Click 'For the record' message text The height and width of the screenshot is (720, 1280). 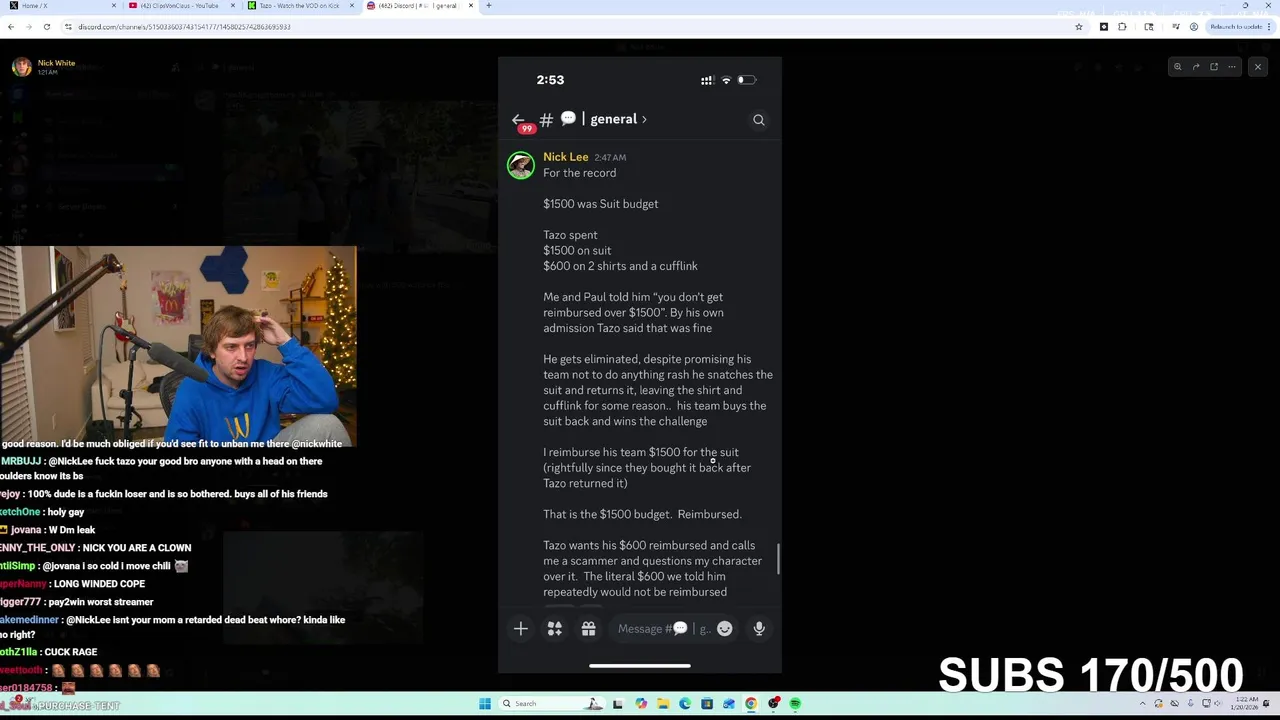(579, 173)
